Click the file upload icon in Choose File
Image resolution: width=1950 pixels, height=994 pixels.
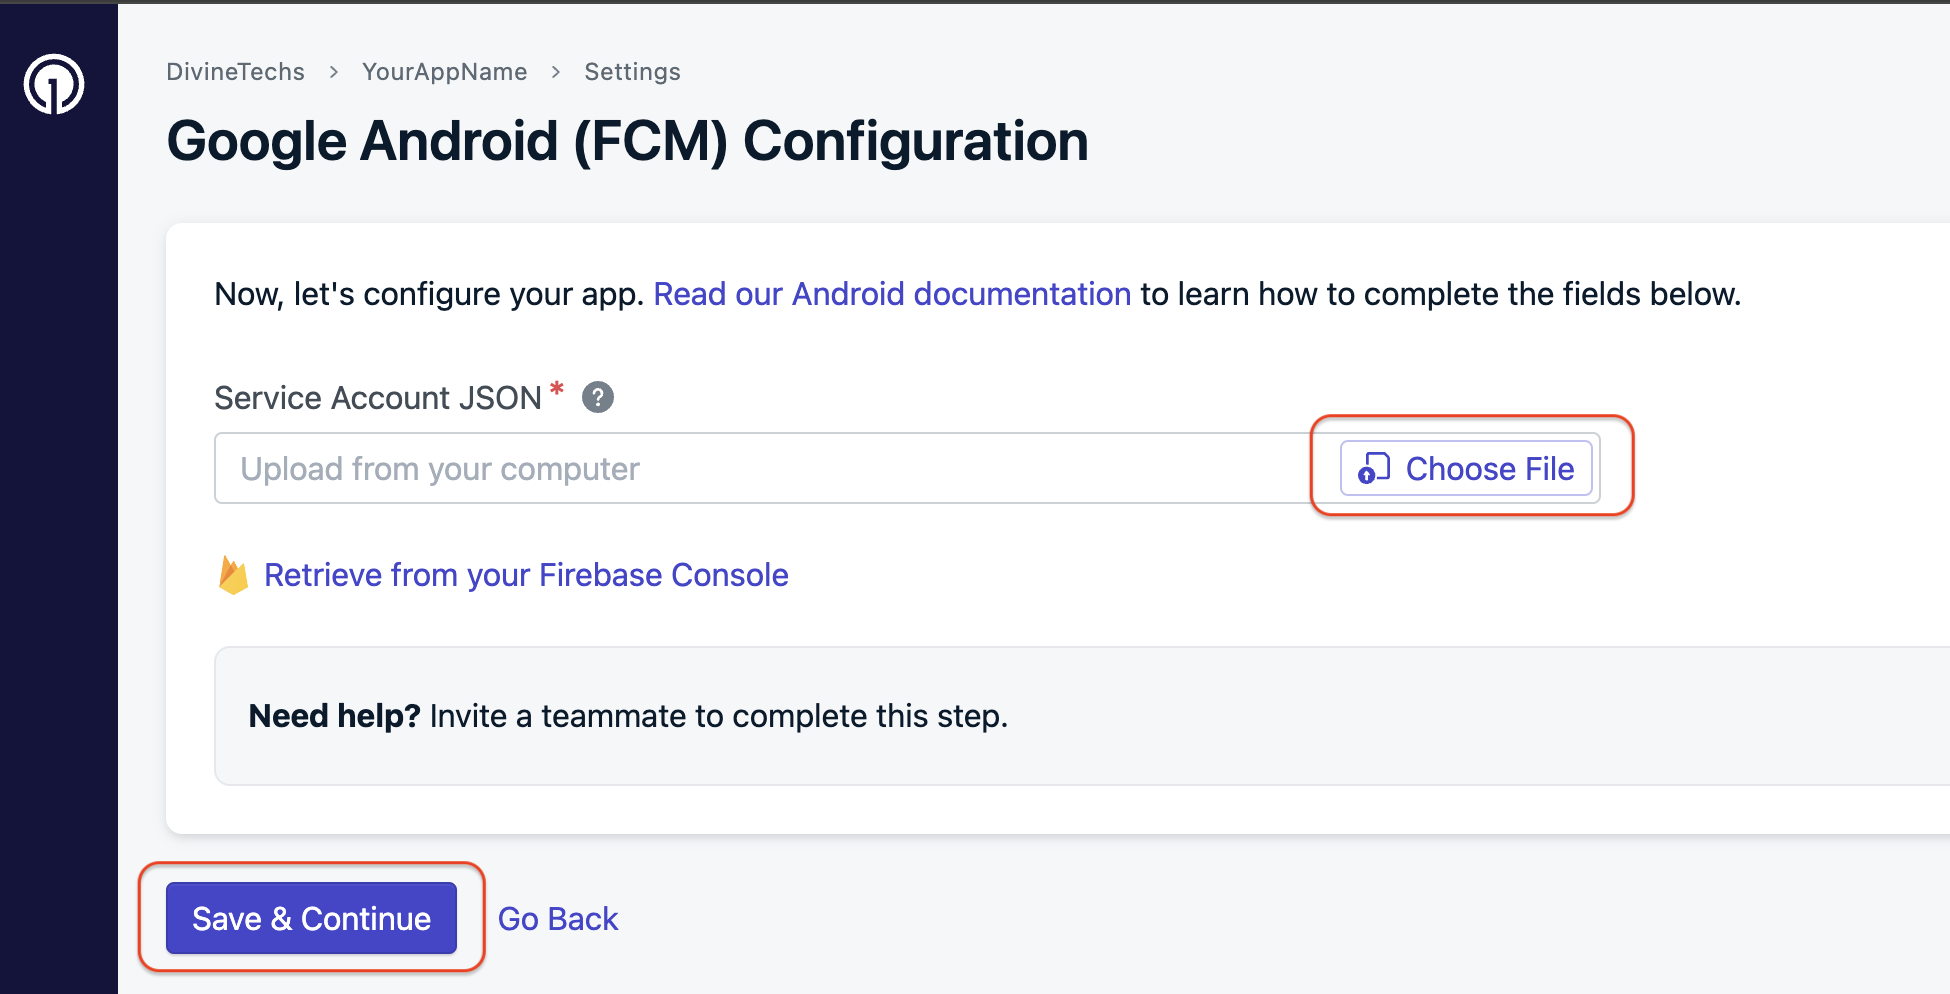1374,468
